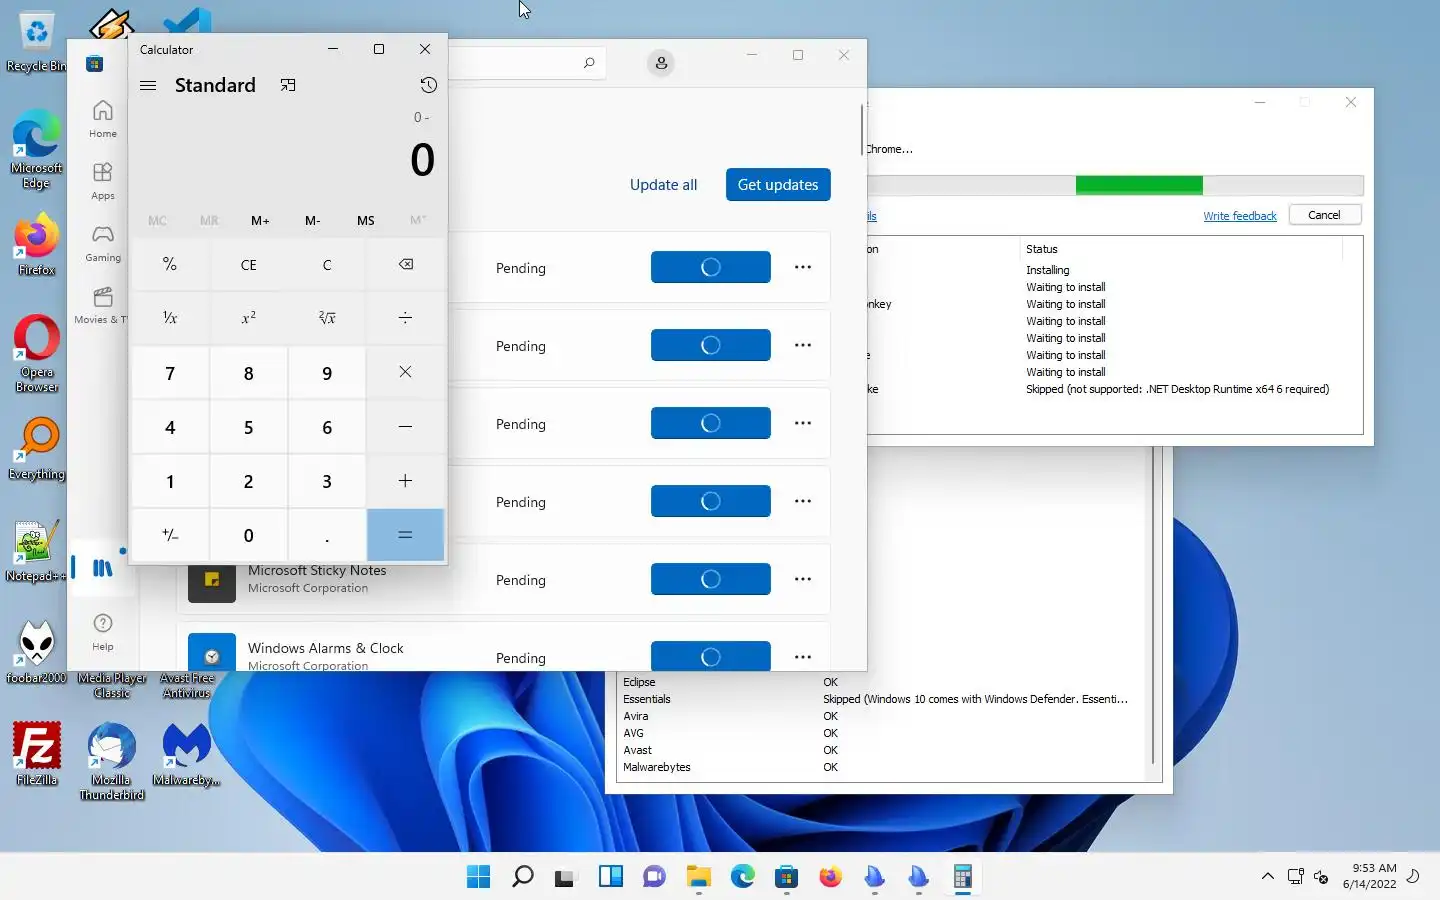This screenshot has height=900, width=1440.
Task: Open Malwarebytes desktop shortcut
Action: 187,755
